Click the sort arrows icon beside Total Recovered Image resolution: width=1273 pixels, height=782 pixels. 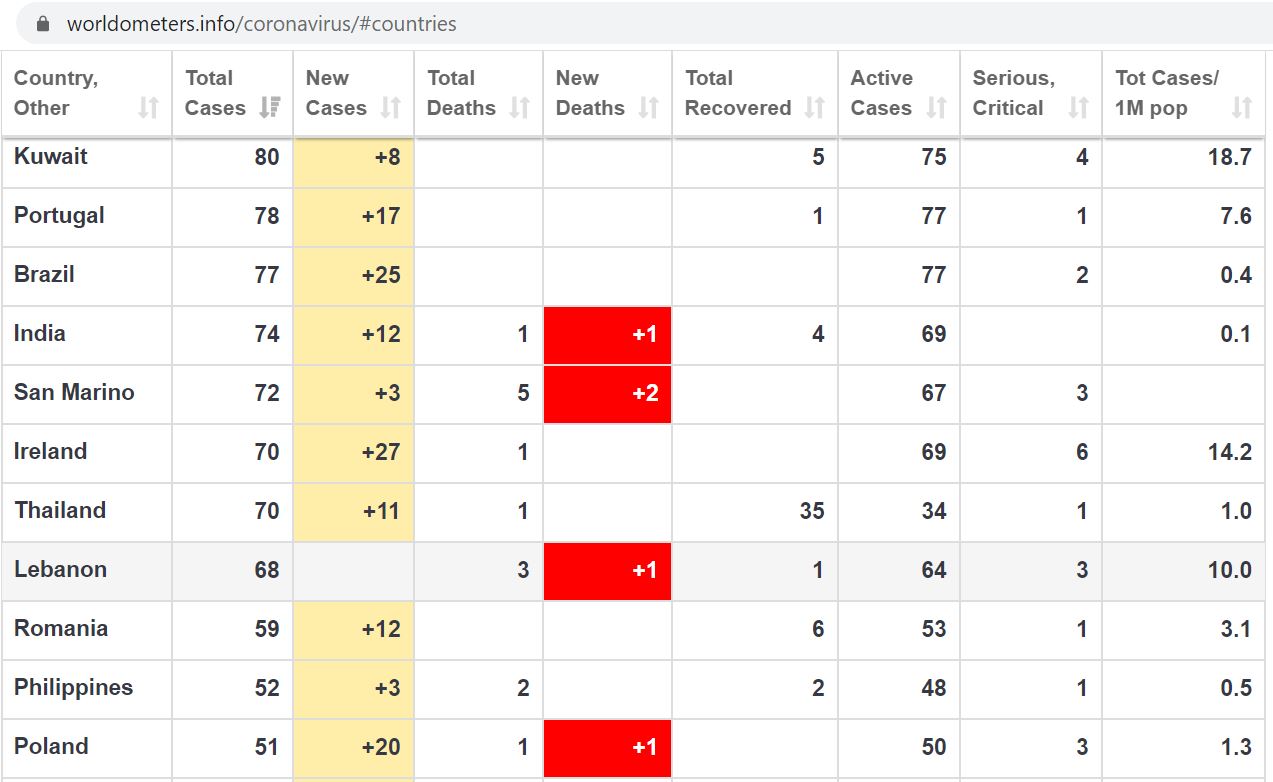coord(814,108)
